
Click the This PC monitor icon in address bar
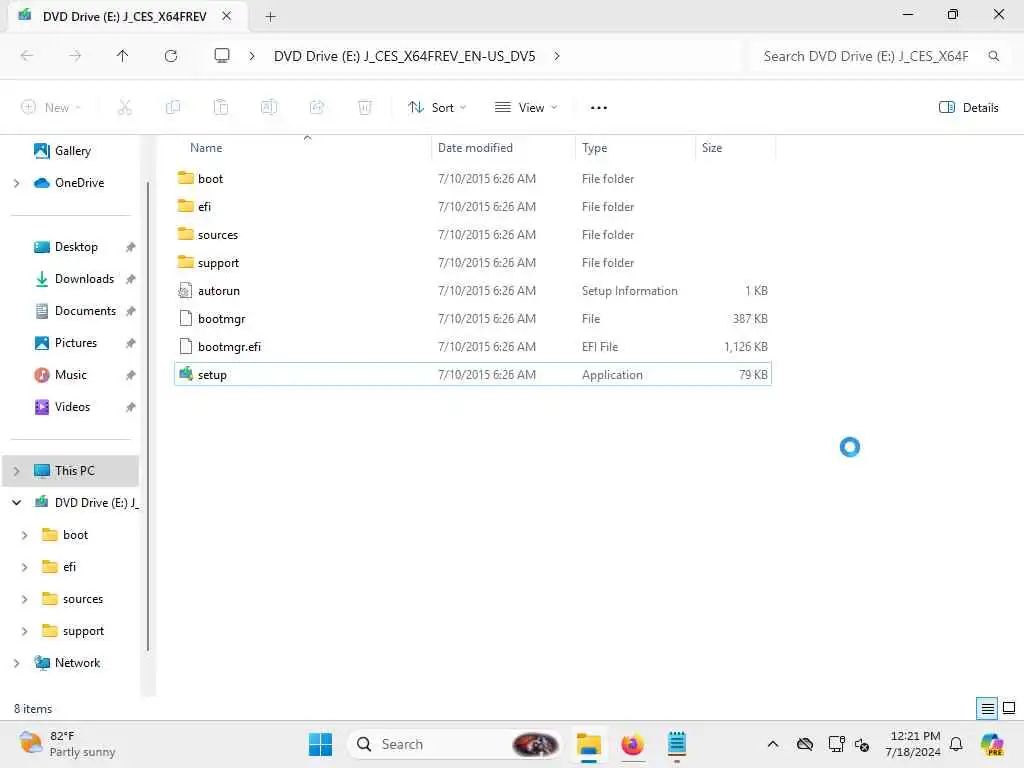222,56
